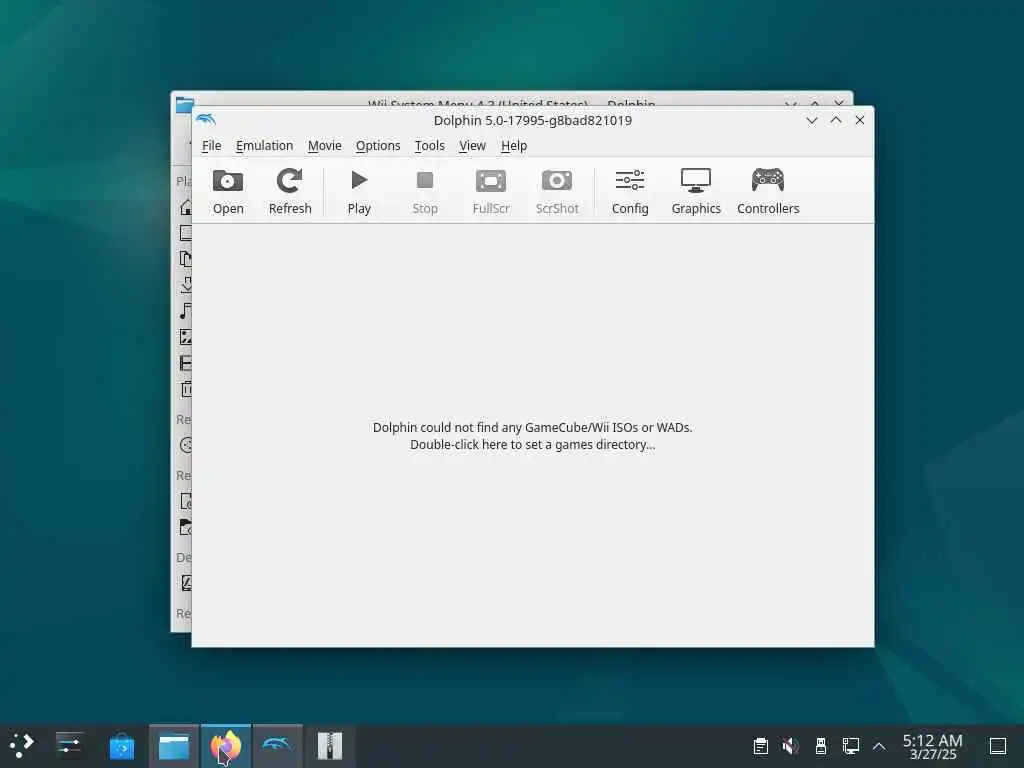Image resolution: width=1024 pixels, height=768 pixels.
Task: Open the clock showing 5:12 AM
Action: click(x=933, y=746)
